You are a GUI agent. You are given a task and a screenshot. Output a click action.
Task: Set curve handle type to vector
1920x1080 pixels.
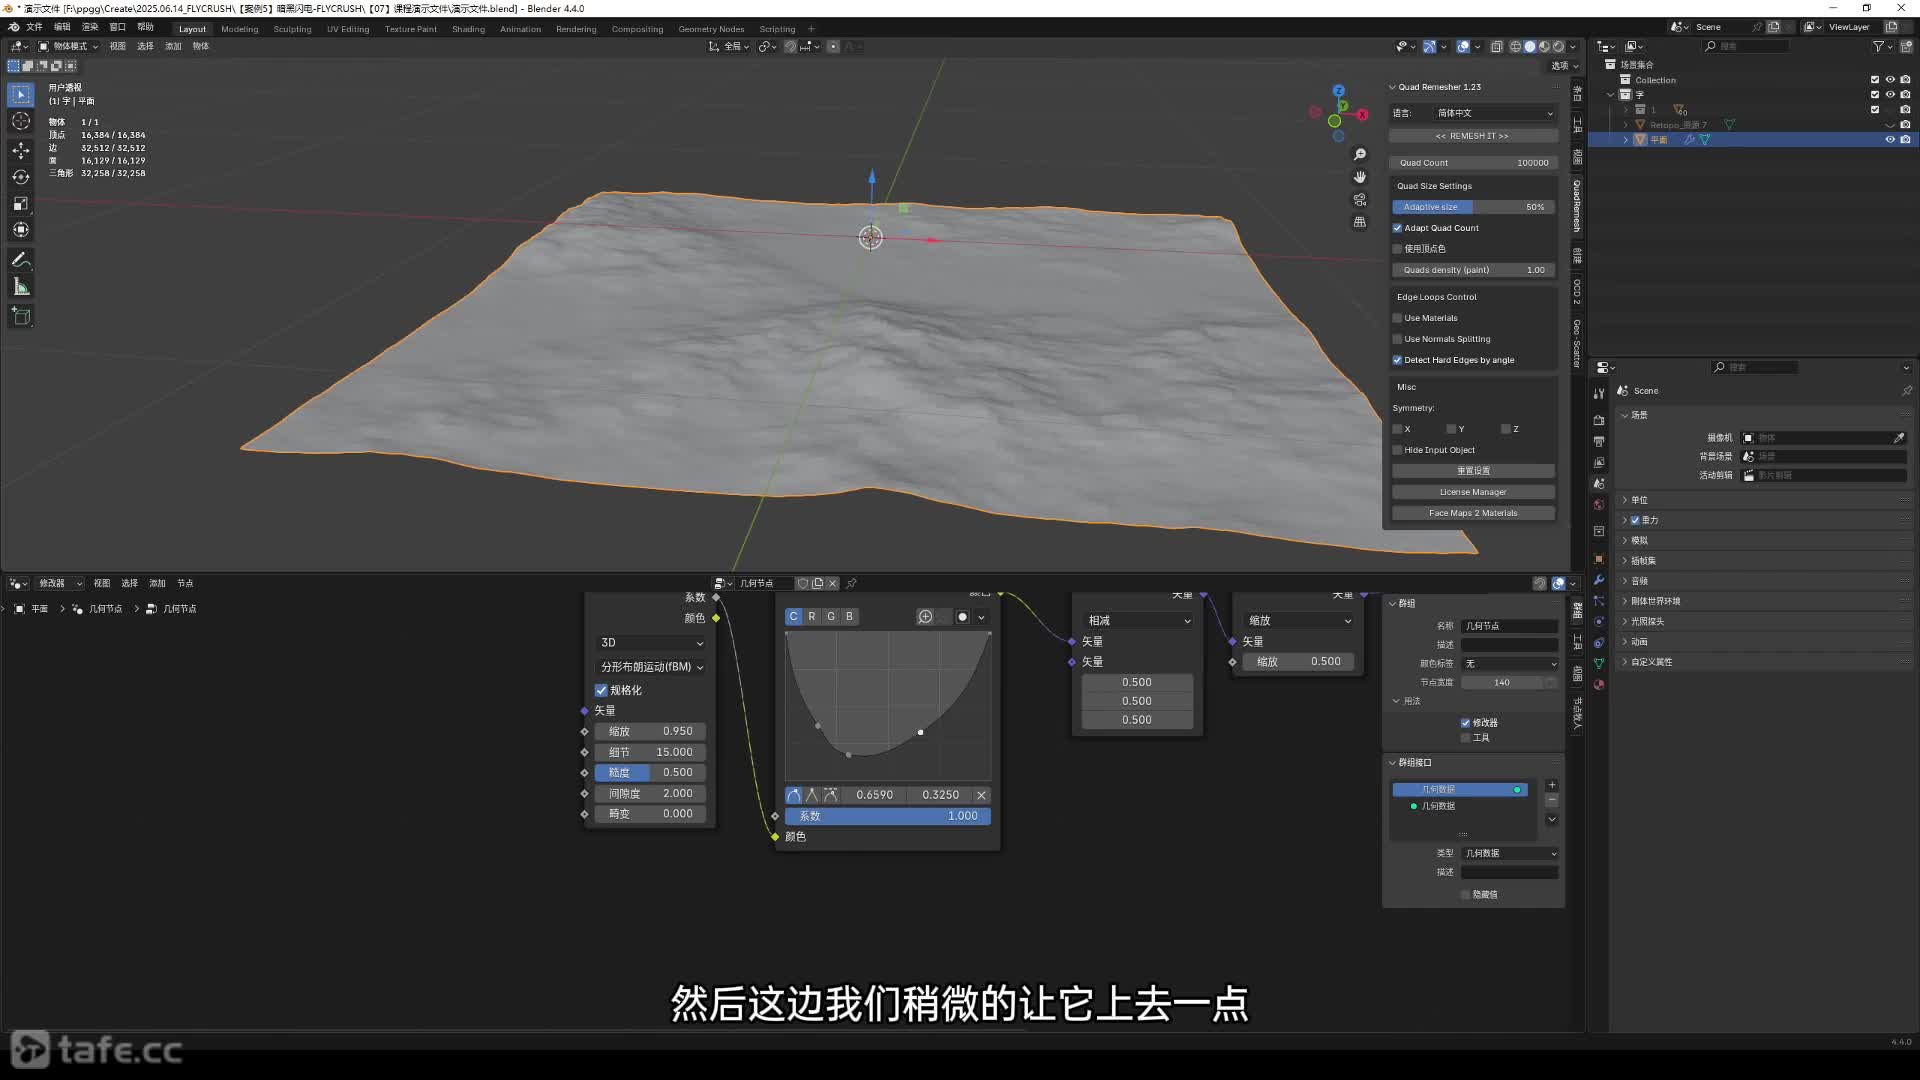(812, 795)
